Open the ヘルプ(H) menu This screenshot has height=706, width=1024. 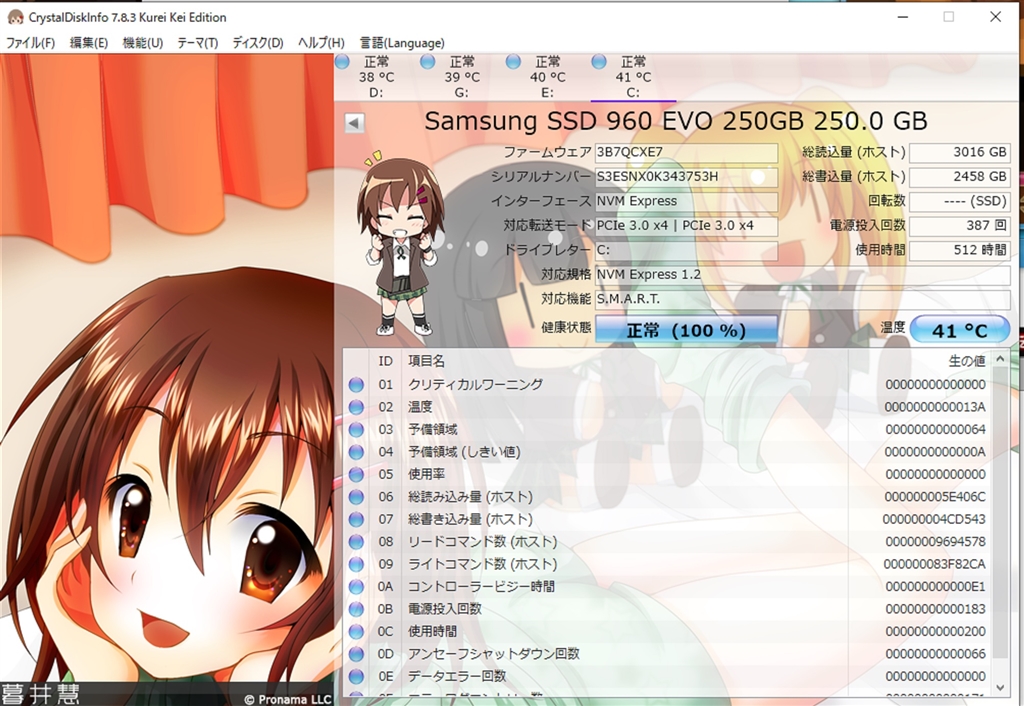tap(321, 42)
